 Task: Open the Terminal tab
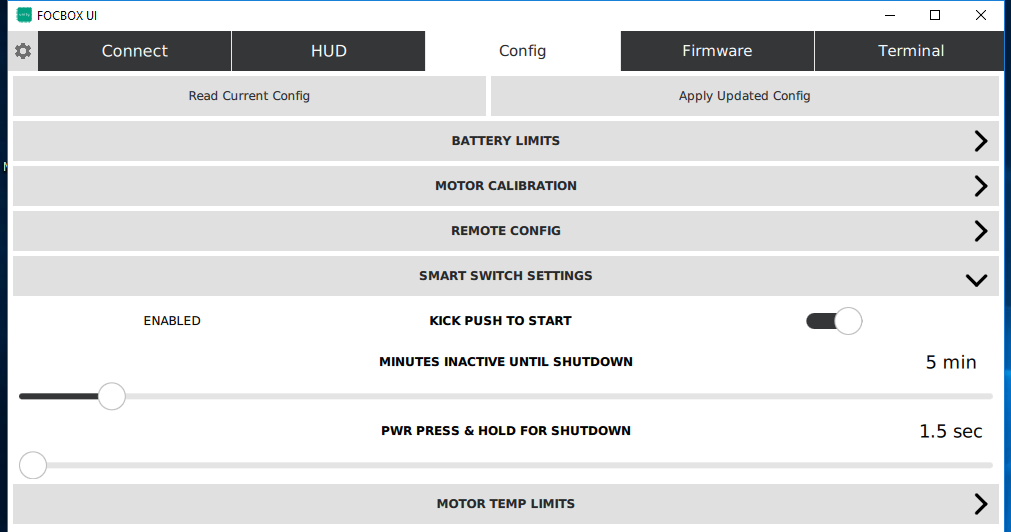[911, 51]
